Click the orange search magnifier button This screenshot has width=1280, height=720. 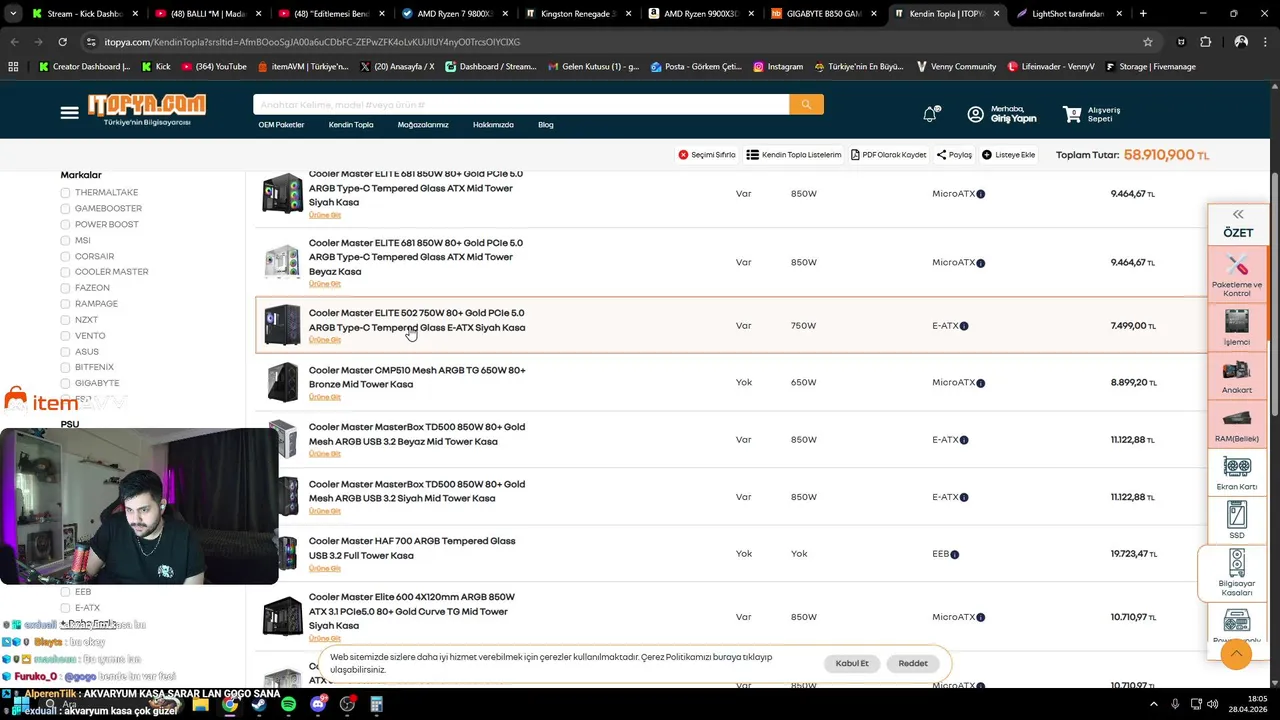point(806,105)
